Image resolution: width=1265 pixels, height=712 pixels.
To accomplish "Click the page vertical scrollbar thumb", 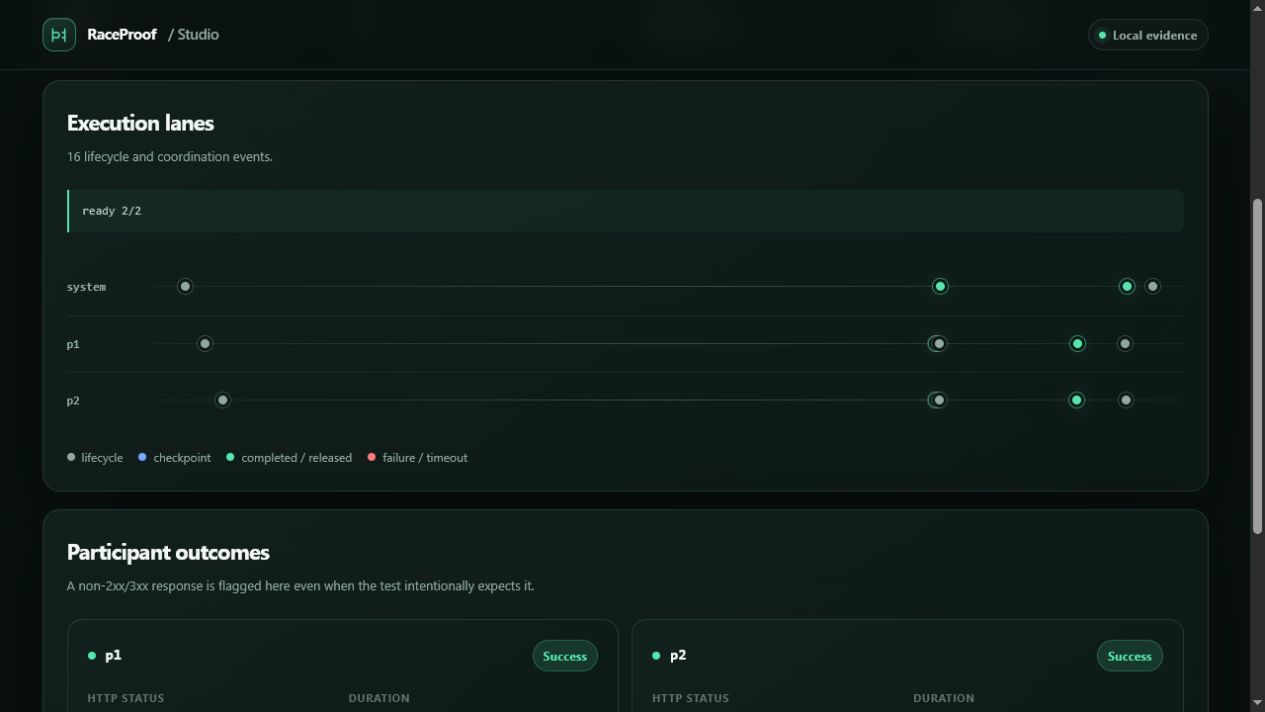I will 1257,366.
